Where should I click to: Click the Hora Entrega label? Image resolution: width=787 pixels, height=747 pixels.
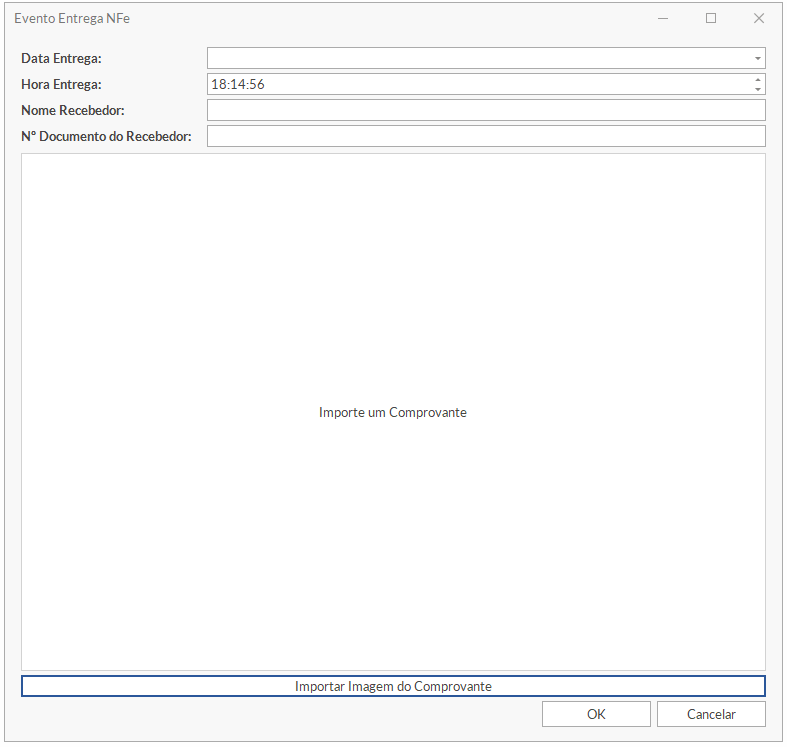(61, 85)
